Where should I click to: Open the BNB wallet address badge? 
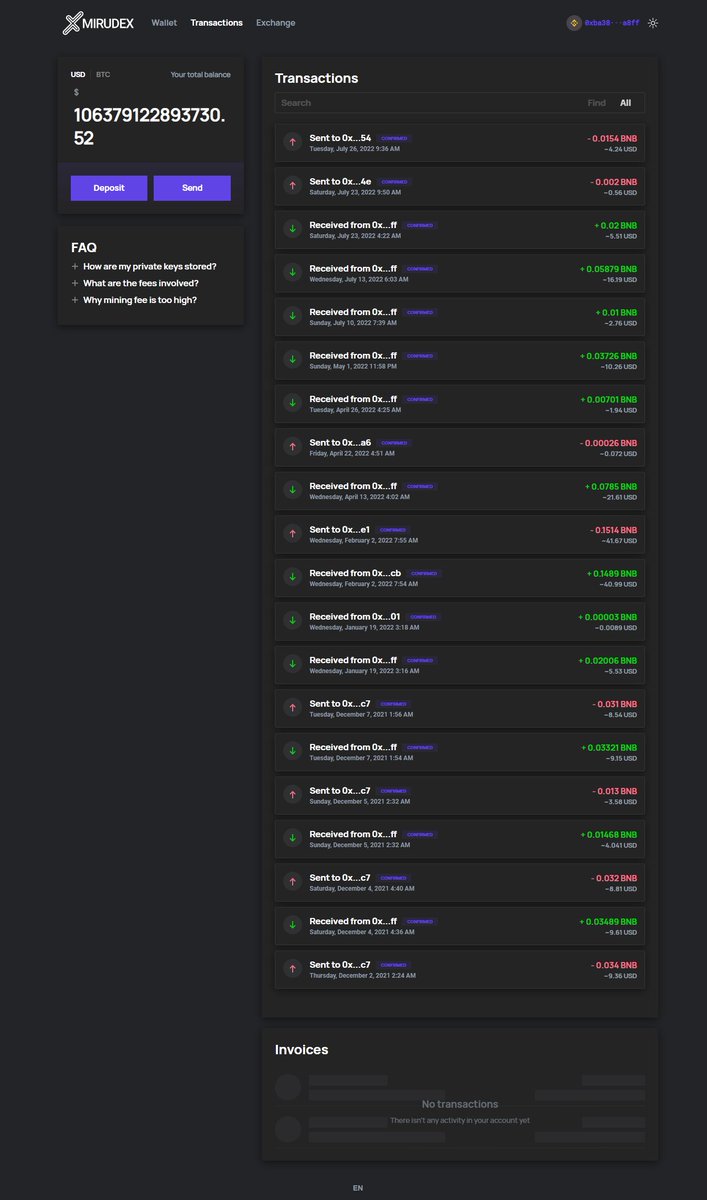603,23
